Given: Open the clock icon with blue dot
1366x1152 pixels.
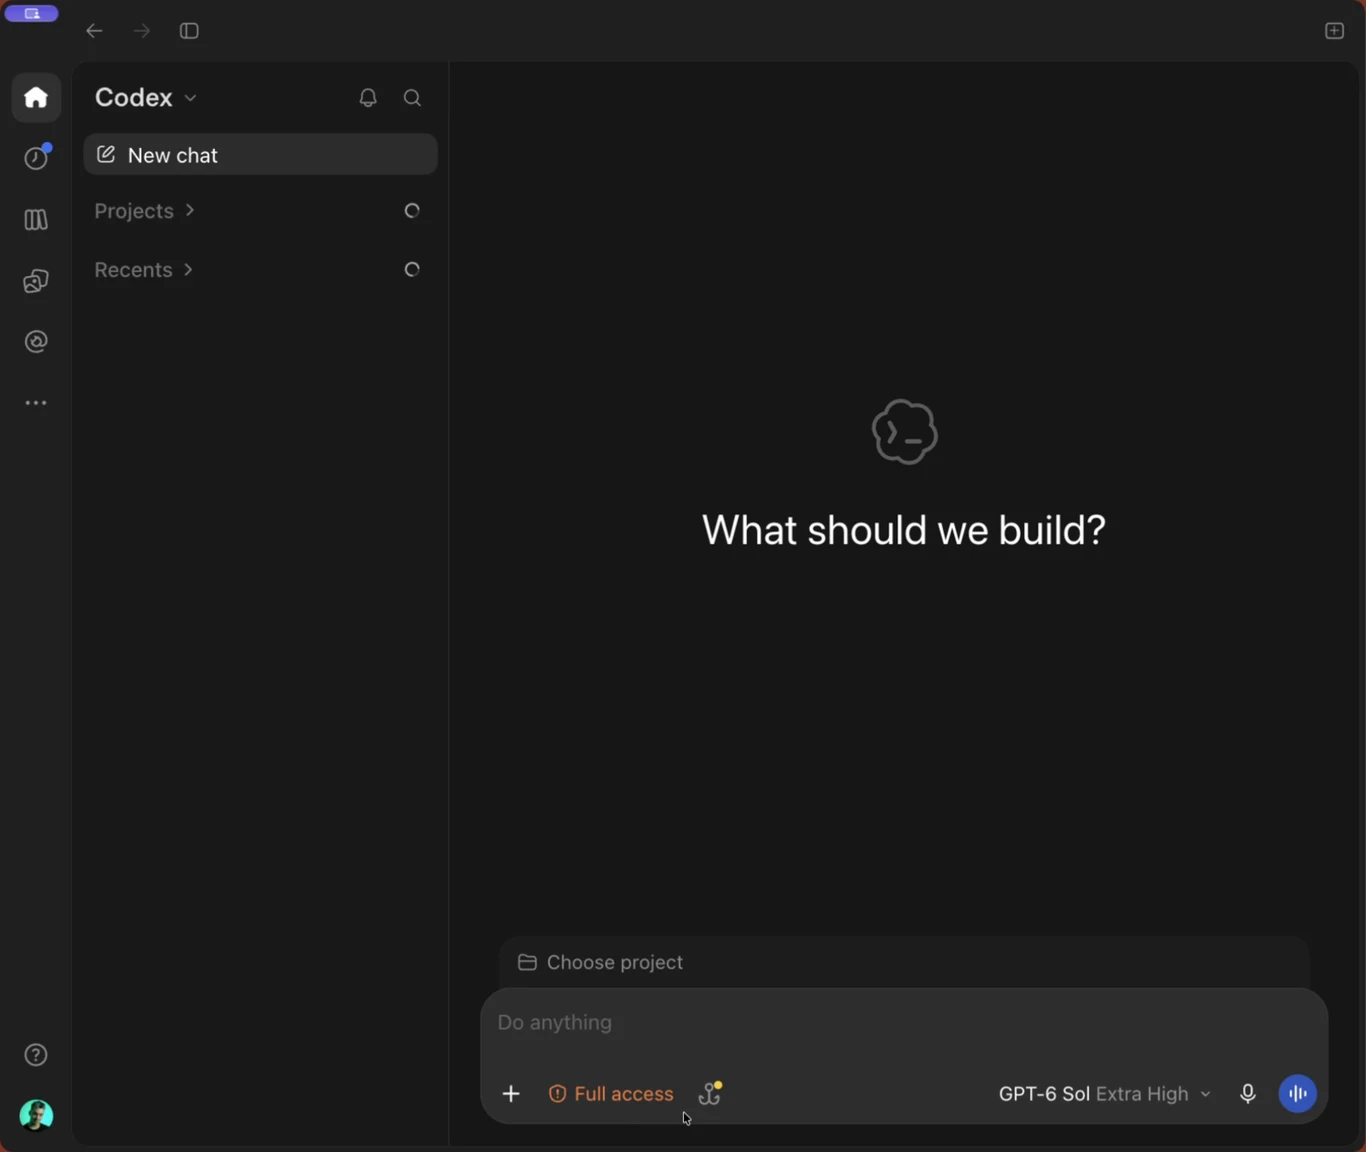Looking at the screenshot, I should coord(37,157).
